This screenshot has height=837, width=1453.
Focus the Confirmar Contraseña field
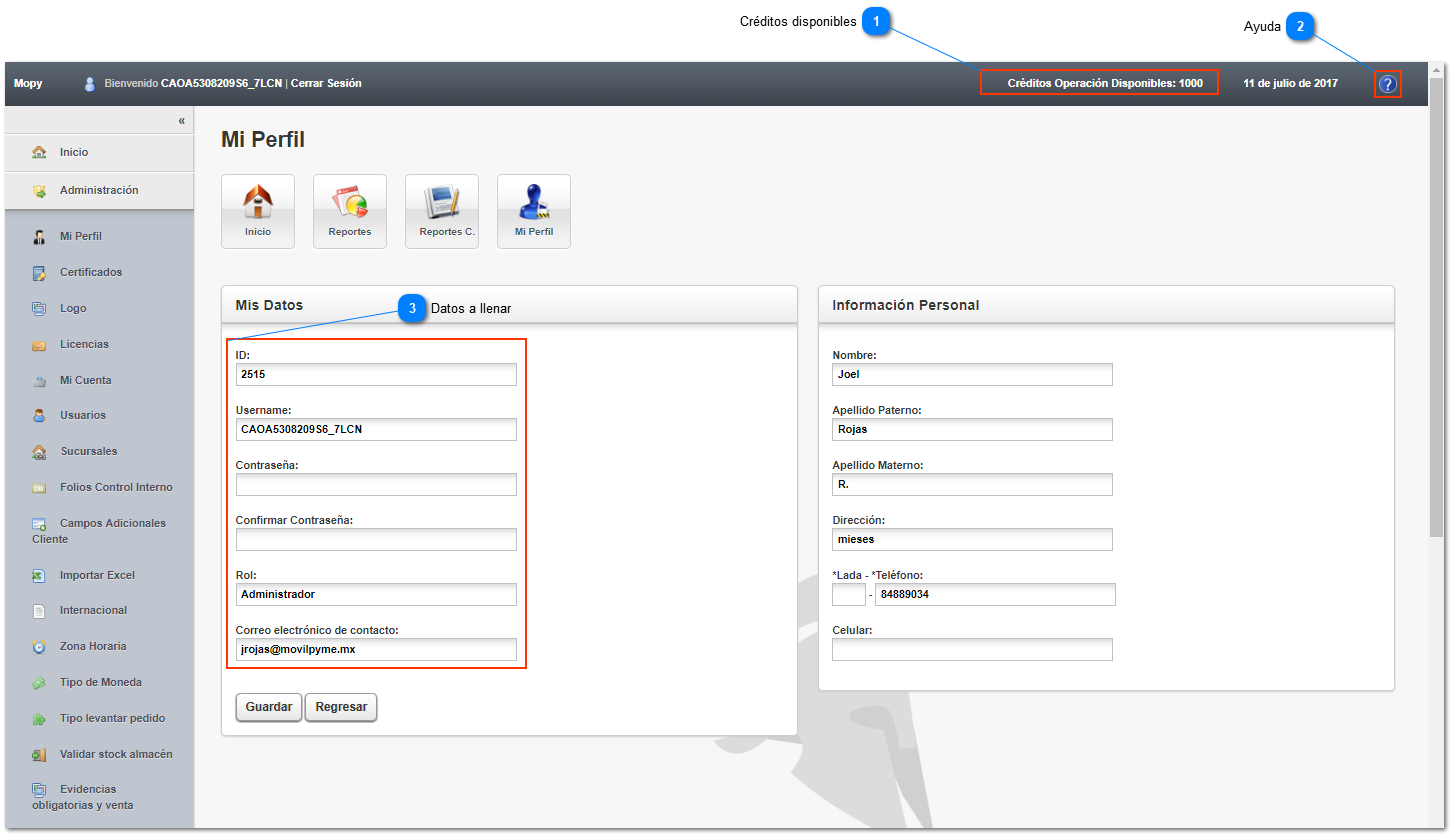point(376,540)
